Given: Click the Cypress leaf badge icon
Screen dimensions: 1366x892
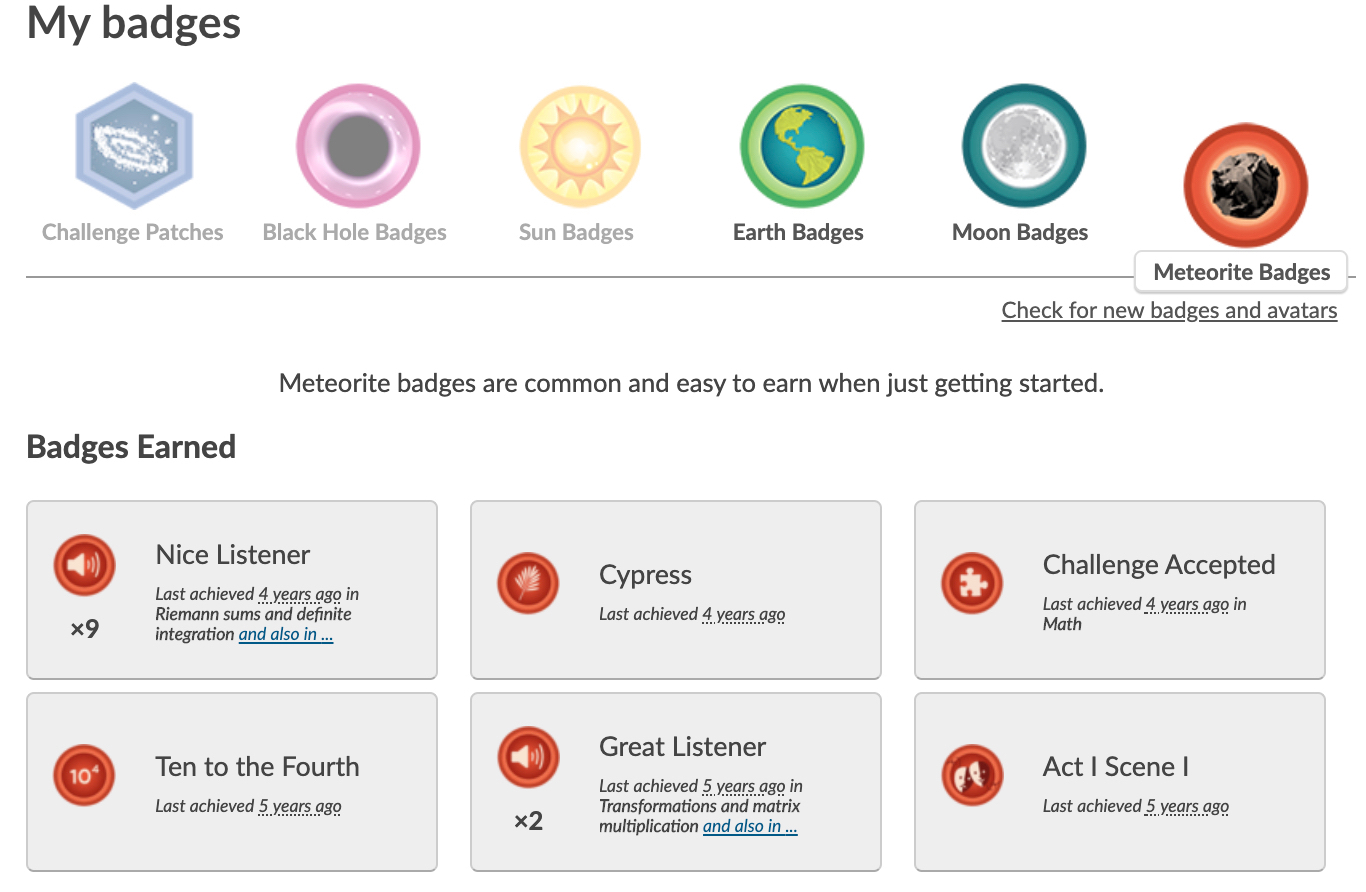Looking at the screenshot, I should pyautogui.click(x=528, y=583).
